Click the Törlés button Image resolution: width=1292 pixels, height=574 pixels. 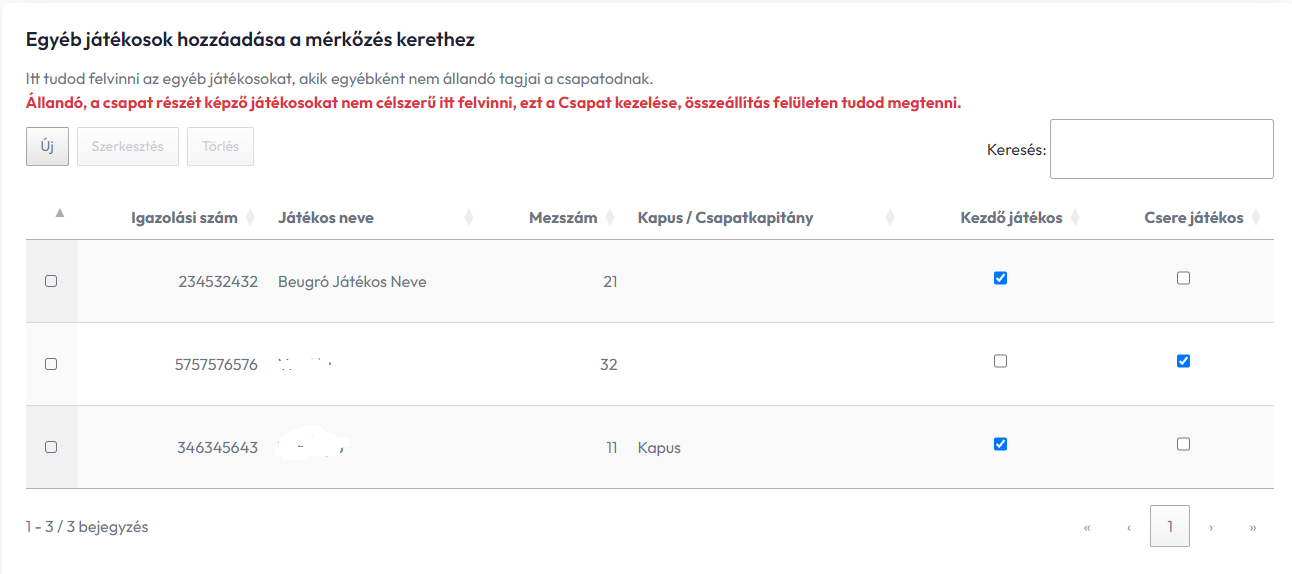click(221, 146)
